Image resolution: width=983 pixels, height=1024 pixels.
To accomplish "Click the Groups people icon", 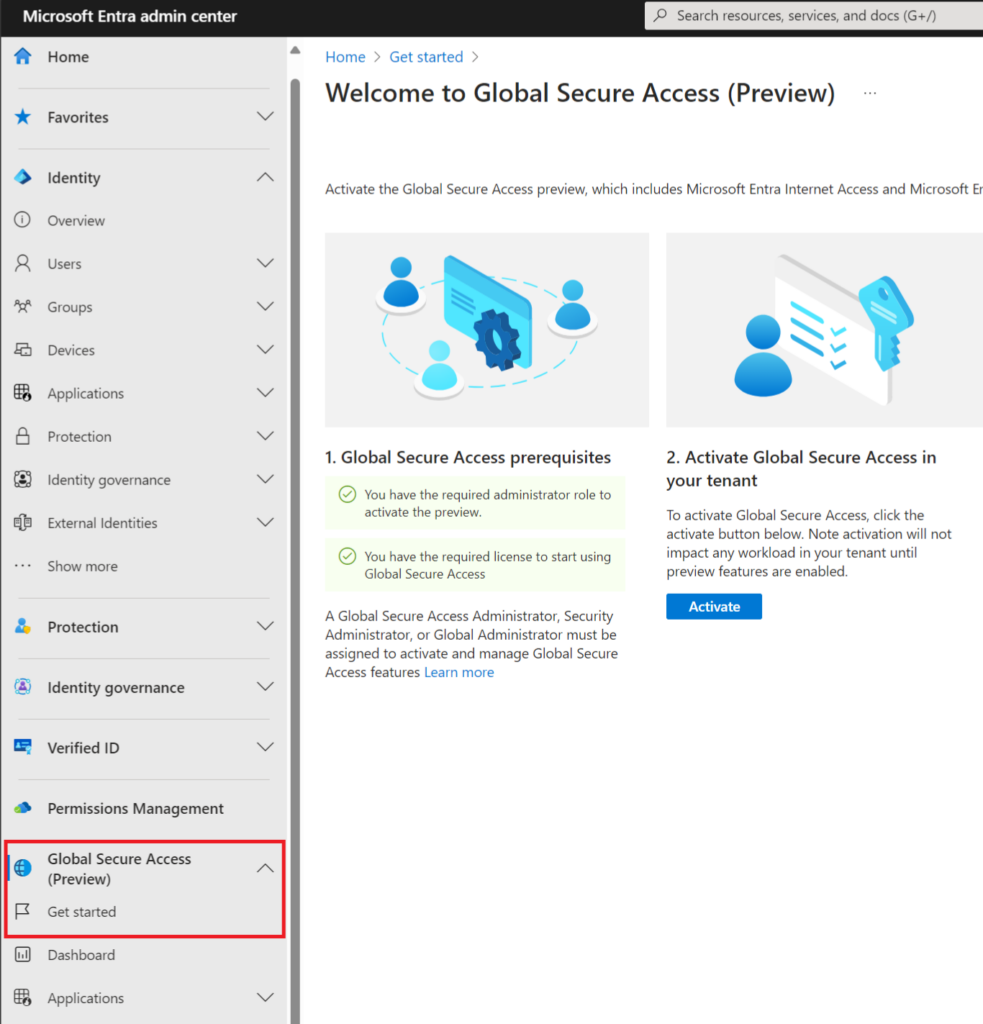I will coord(23,306).
